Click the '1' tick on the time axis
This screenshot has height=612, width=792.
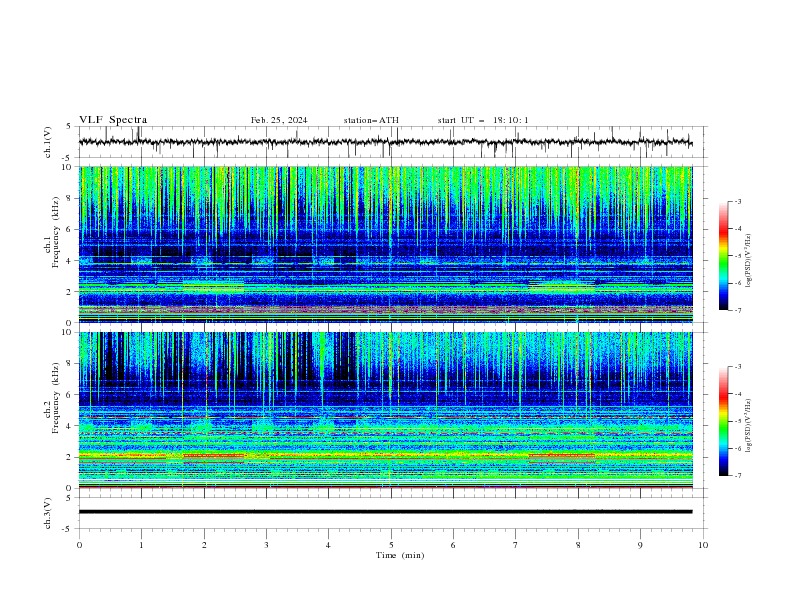[141, 545]
